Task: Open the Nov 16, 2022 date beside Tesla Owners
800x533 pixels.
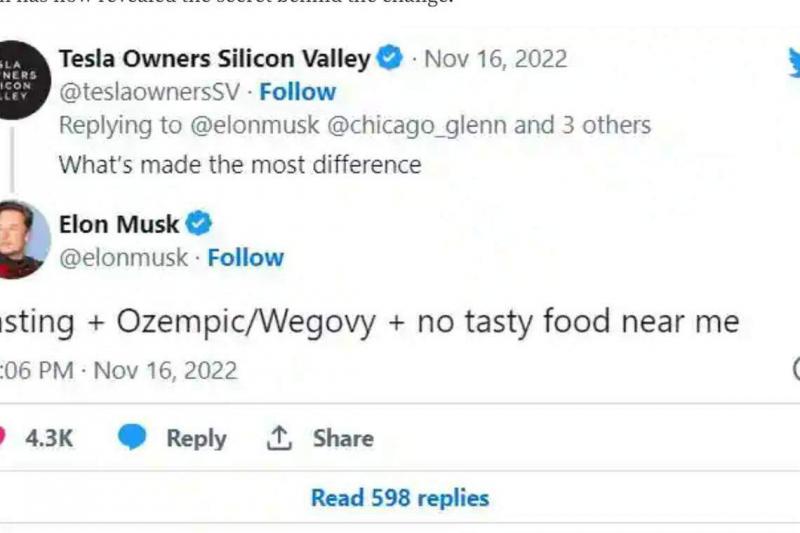Action: coord(495,59)
